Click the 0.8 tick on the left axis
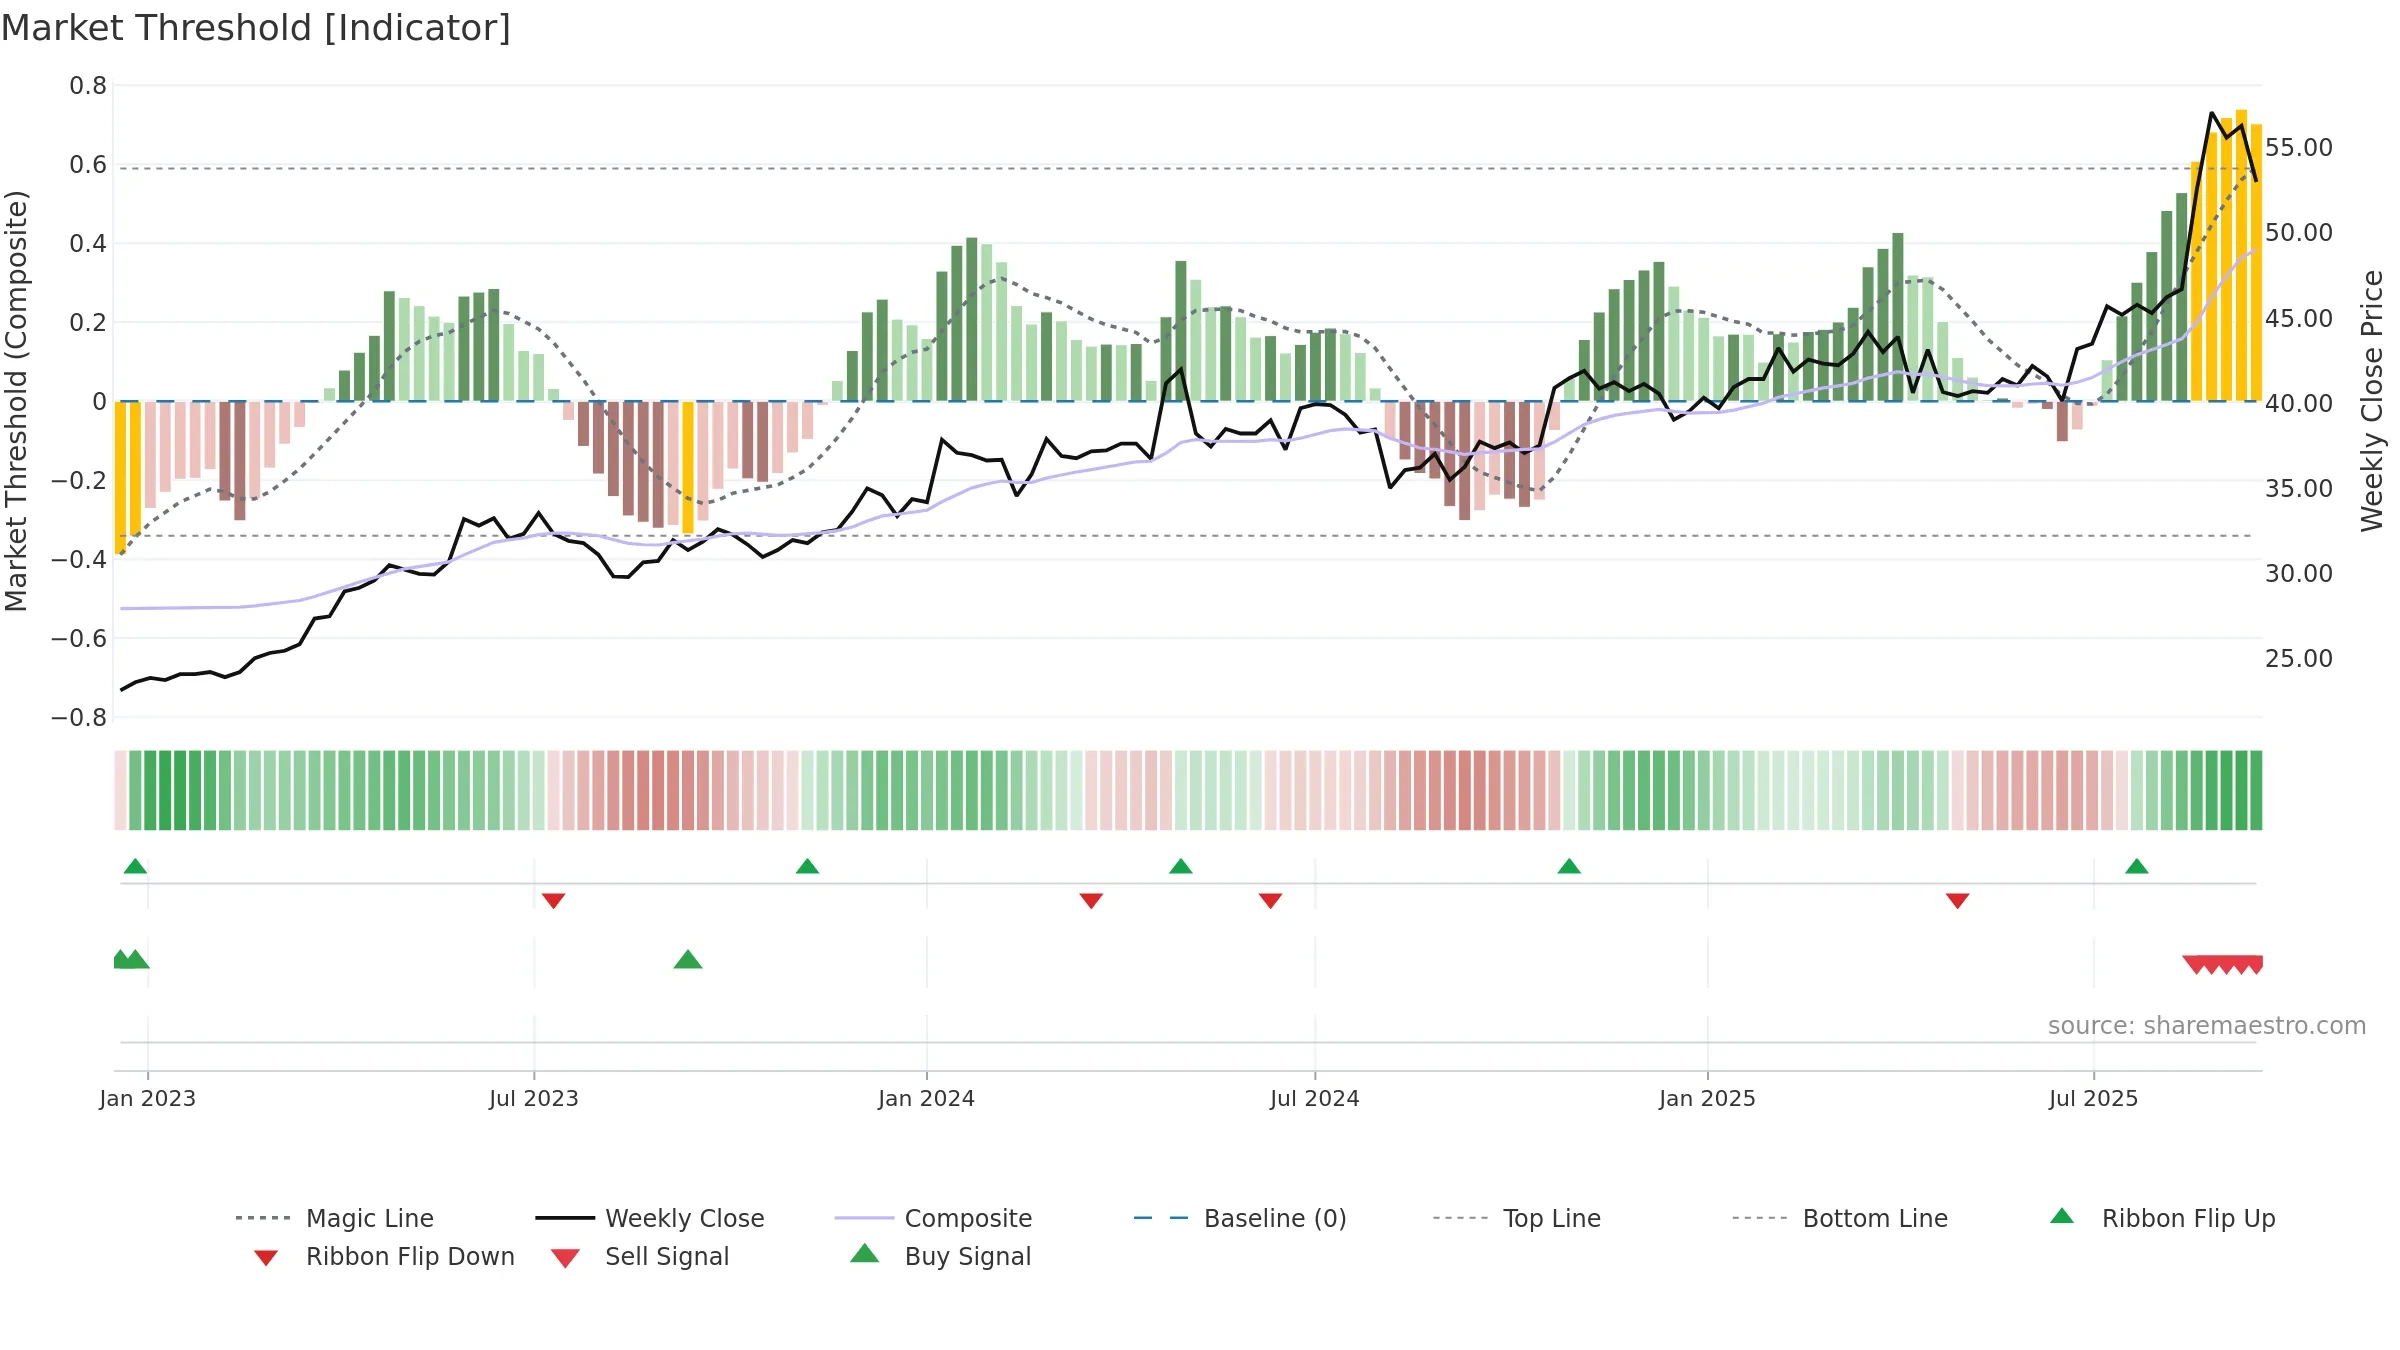This screenshot has width=2400, height=1350. pos(88,86)
